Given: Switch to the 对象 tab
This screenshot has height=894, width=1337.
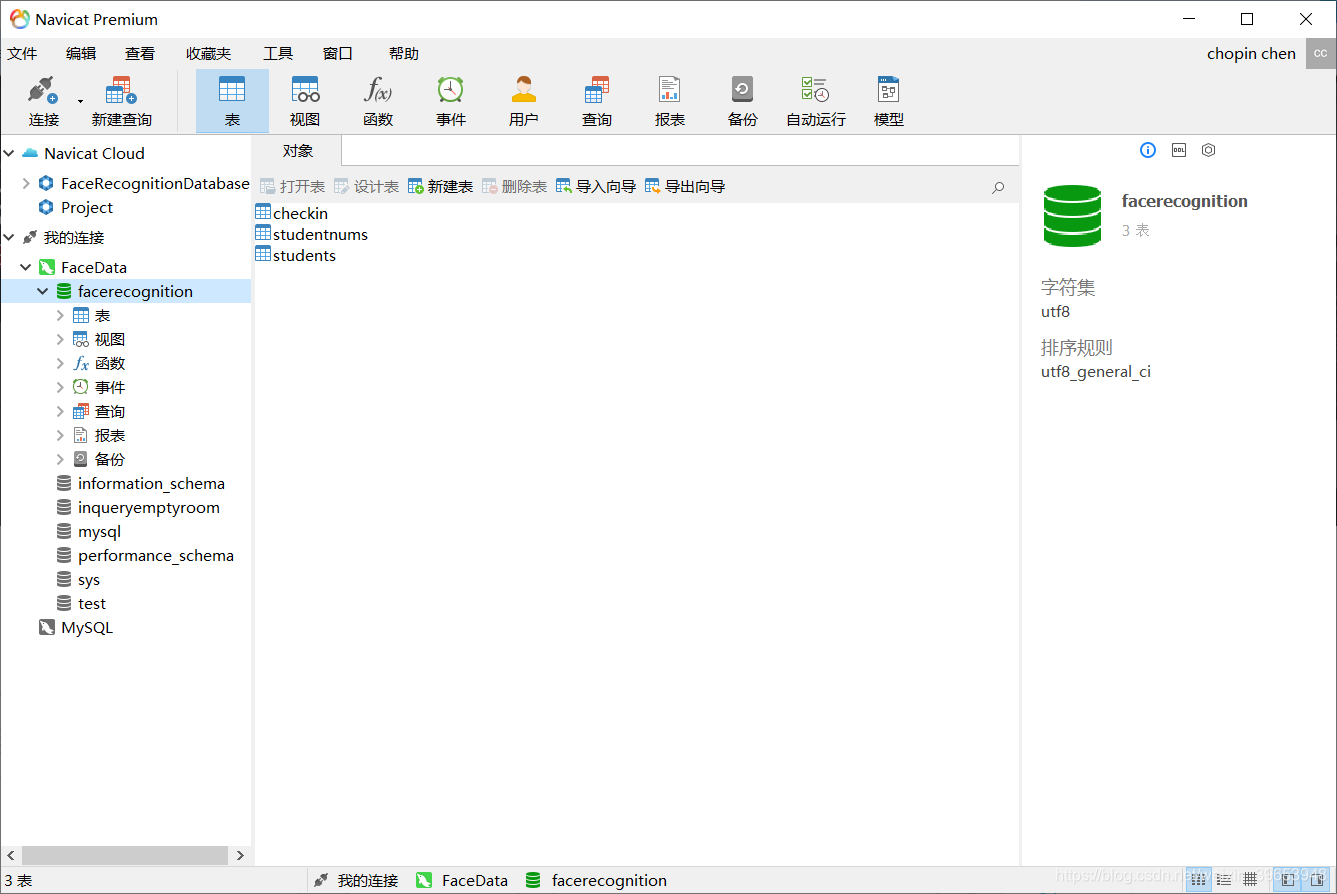Looking at the screenshot, I should coord(298,151).
